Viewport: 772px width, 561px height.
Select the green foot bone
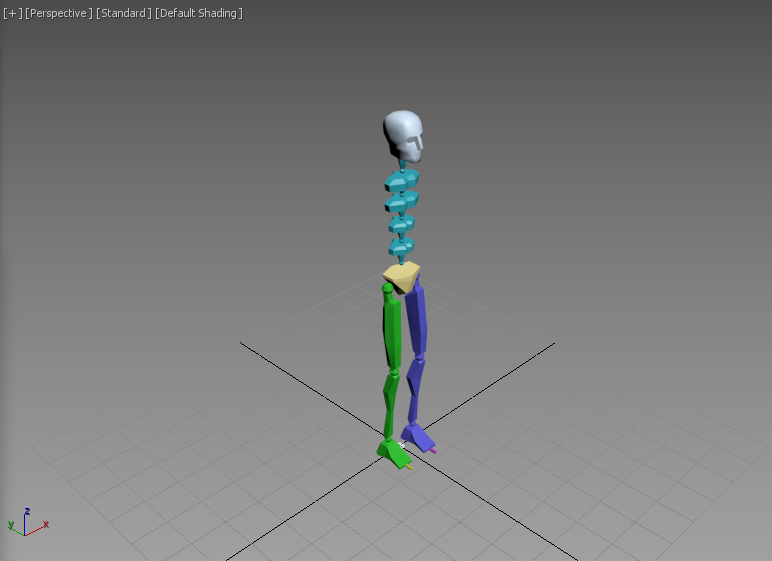[x=394, y=453]
